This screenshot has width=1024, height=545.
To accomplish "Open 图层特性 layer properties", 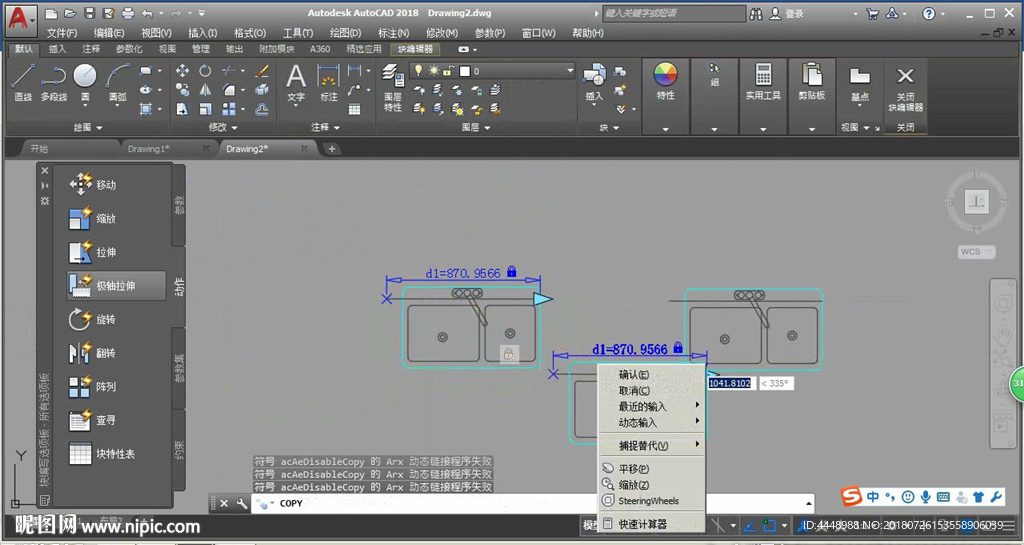I will 392,87.
